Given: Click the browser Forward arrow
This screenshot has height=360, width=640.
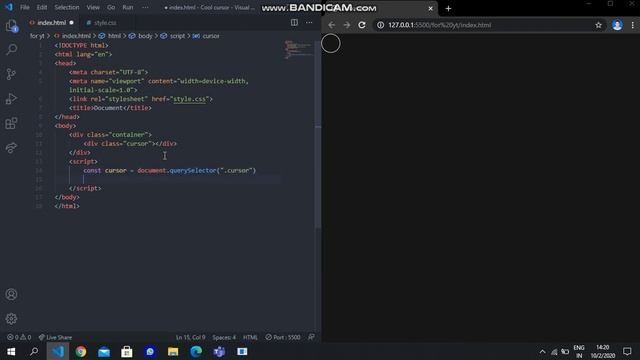Looking at the screenshot, I should tap(347, 25).
